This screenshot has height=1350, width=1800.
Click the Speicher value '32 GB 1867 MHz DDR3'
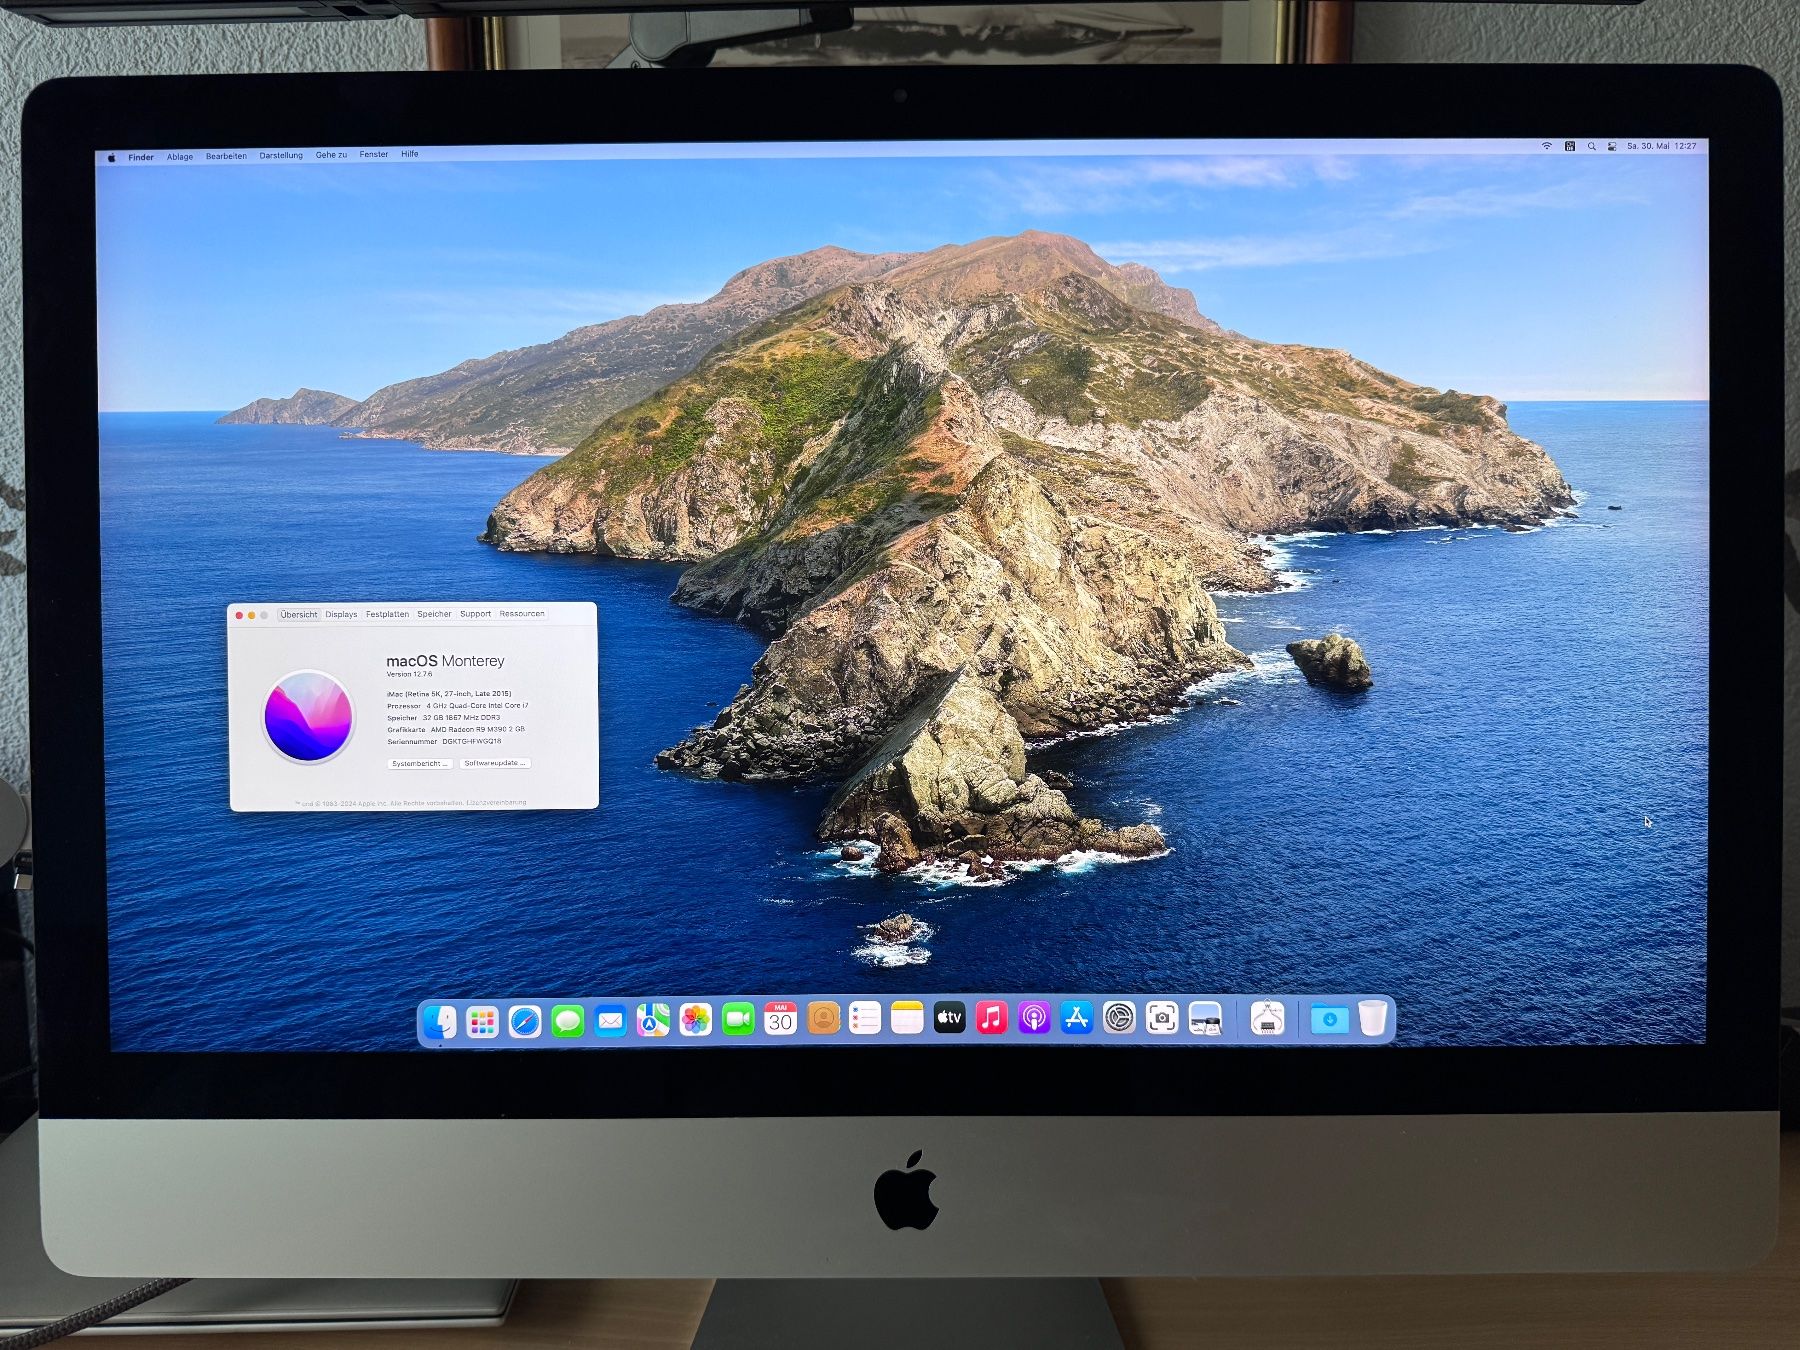click(x=461, y=717)
